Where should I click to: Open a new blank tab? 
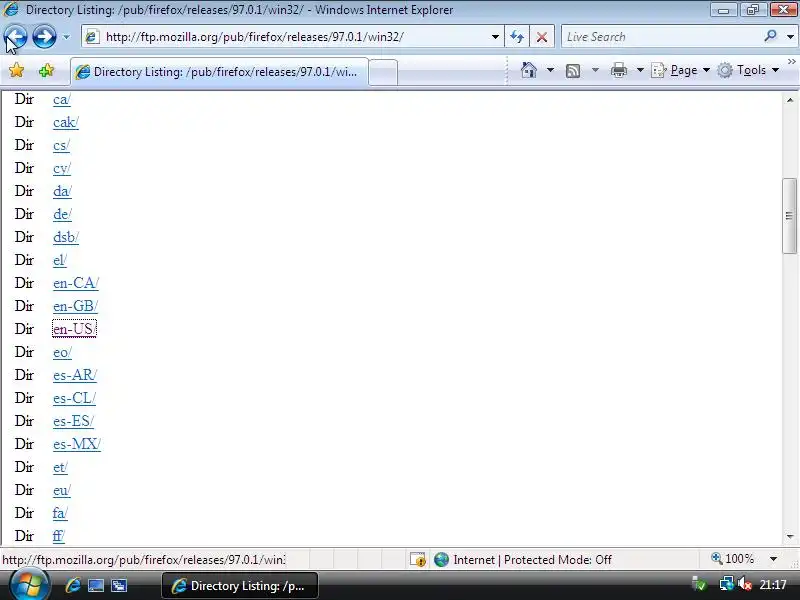383,72
